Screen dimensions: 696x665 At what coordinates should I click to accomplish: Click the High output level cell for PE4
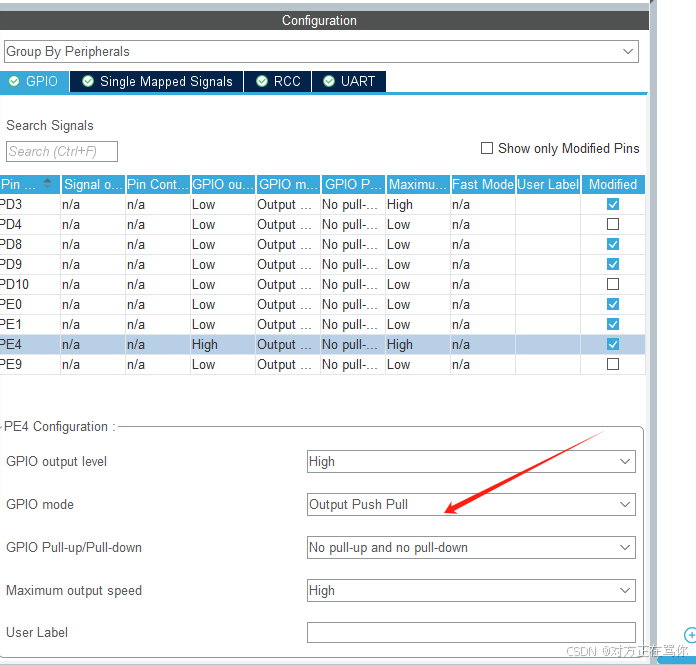coord(223,344)
